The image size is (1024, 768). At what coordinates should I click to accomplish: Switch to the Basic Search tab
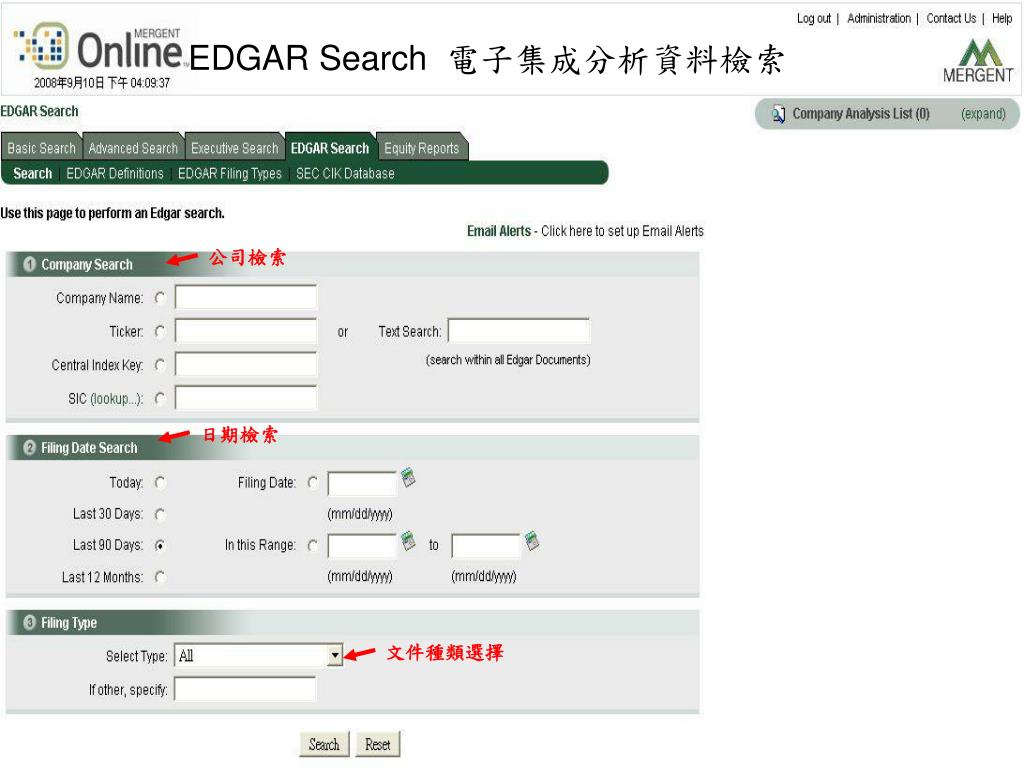[42, 148]
